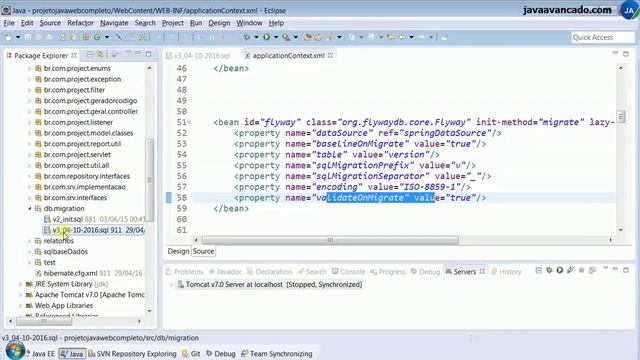The image size is (640, 360).
Task: Open the Refactor menu
Action: point(80,23)
